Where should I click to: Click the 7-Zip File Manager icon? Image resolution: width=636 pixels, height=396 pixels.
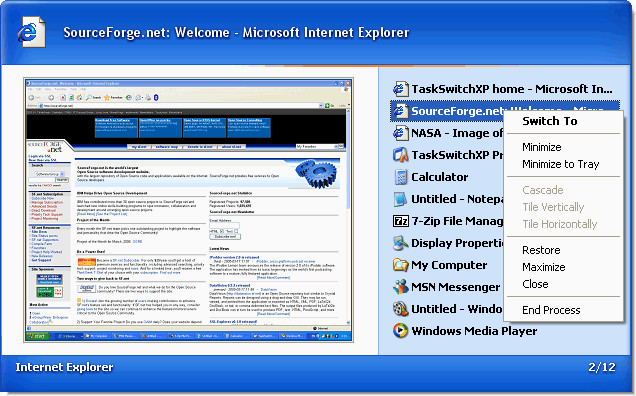[400, 221]
